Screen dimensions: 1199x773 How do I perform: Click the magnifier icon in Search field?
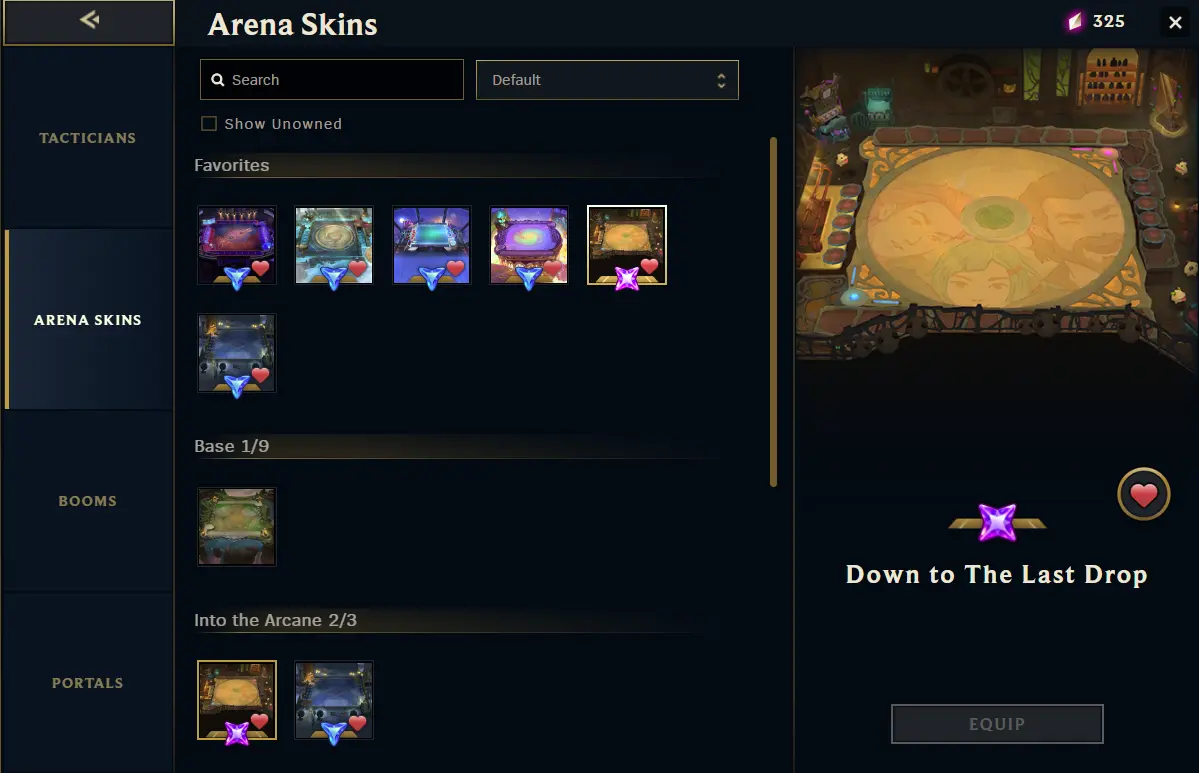[x=218, y=80]
